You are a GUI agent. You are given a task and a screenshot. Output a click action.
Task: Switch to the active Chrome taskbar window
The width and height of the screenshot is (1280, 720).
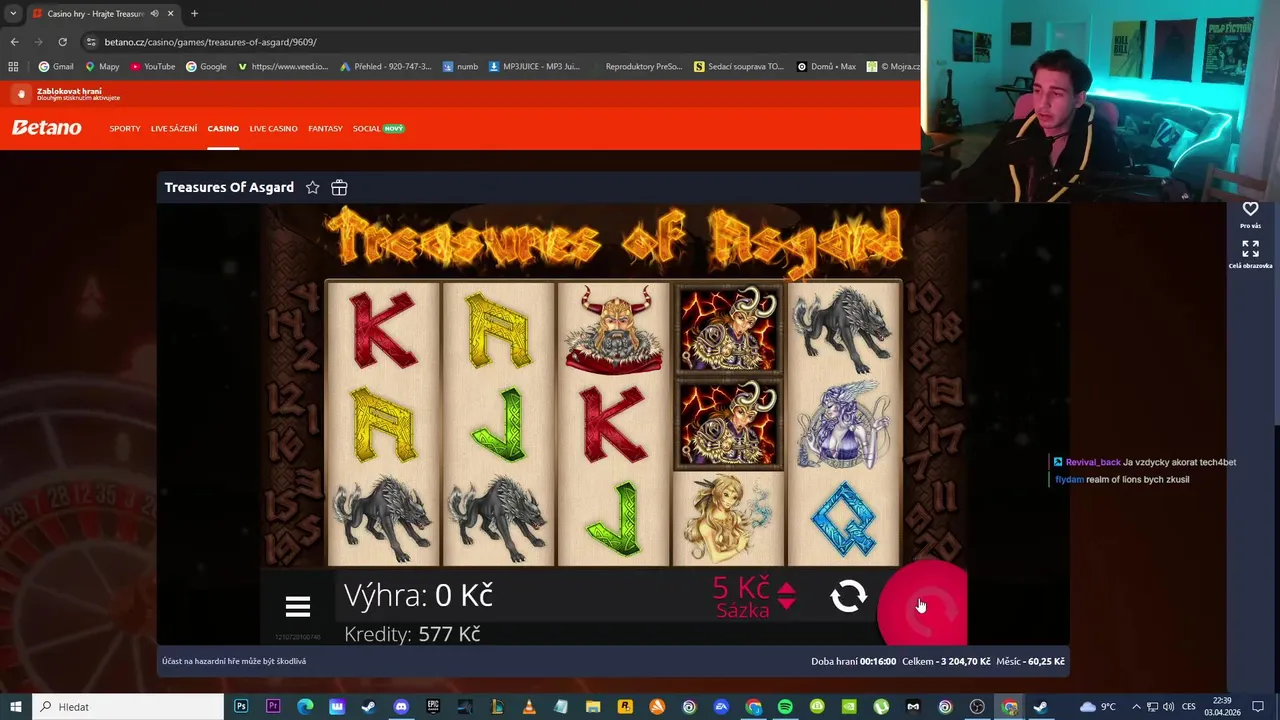tap(1010, 707)
